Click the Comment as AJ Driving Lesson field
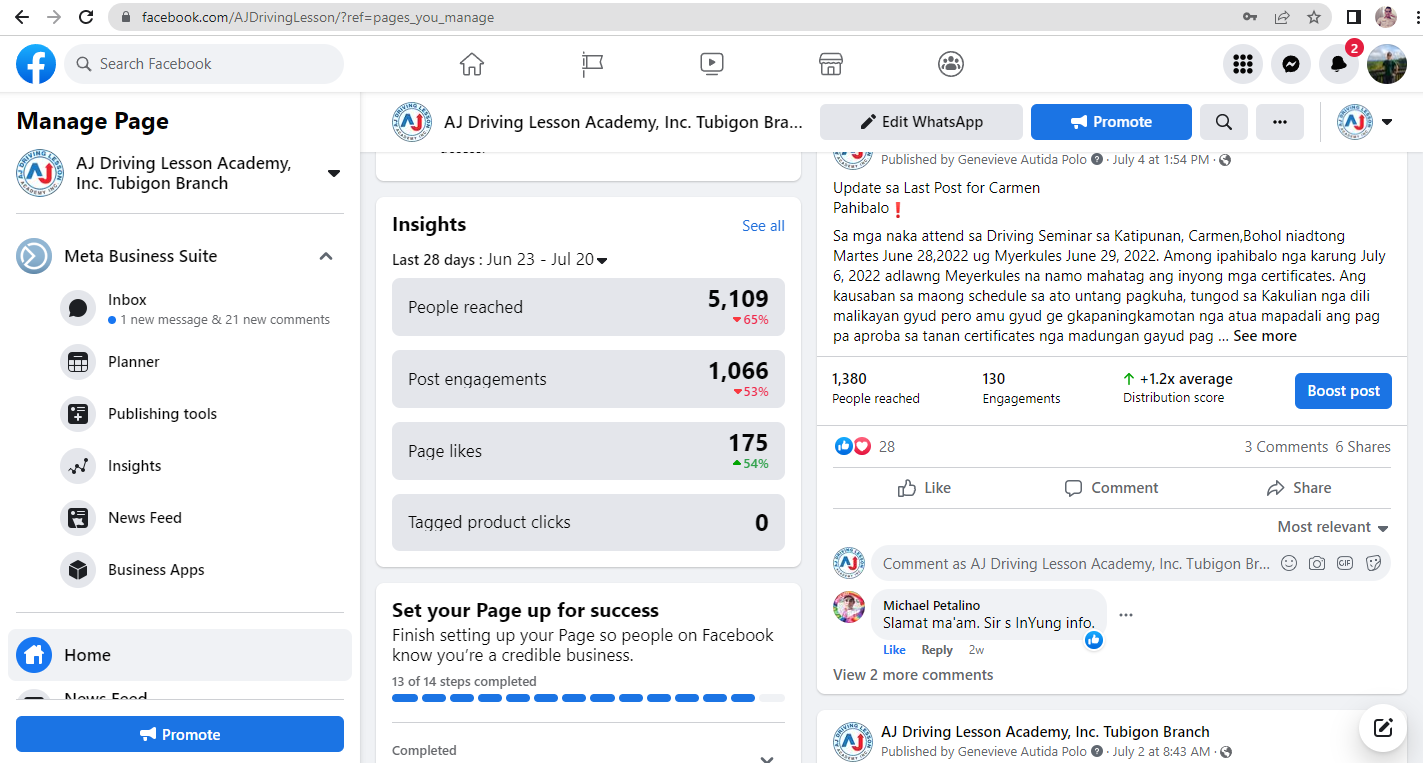 pyautogui.click(x=1075, y=564)
